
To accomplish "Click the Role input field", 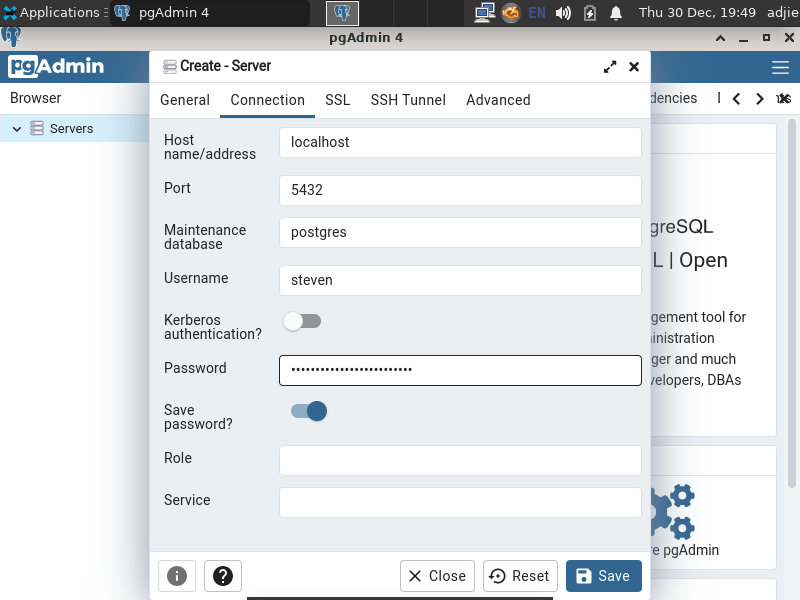I will tap(460, 460).
